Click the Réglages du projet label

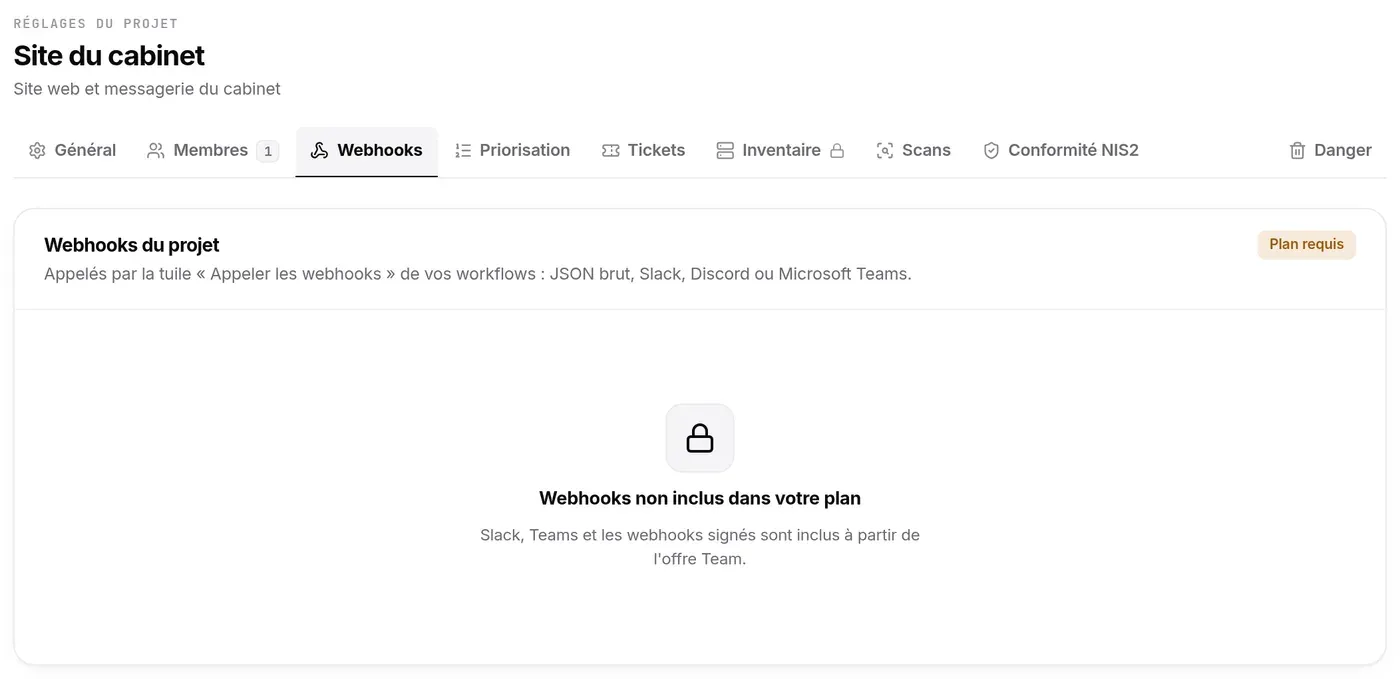pyautogui.click(x=96, y=23)
